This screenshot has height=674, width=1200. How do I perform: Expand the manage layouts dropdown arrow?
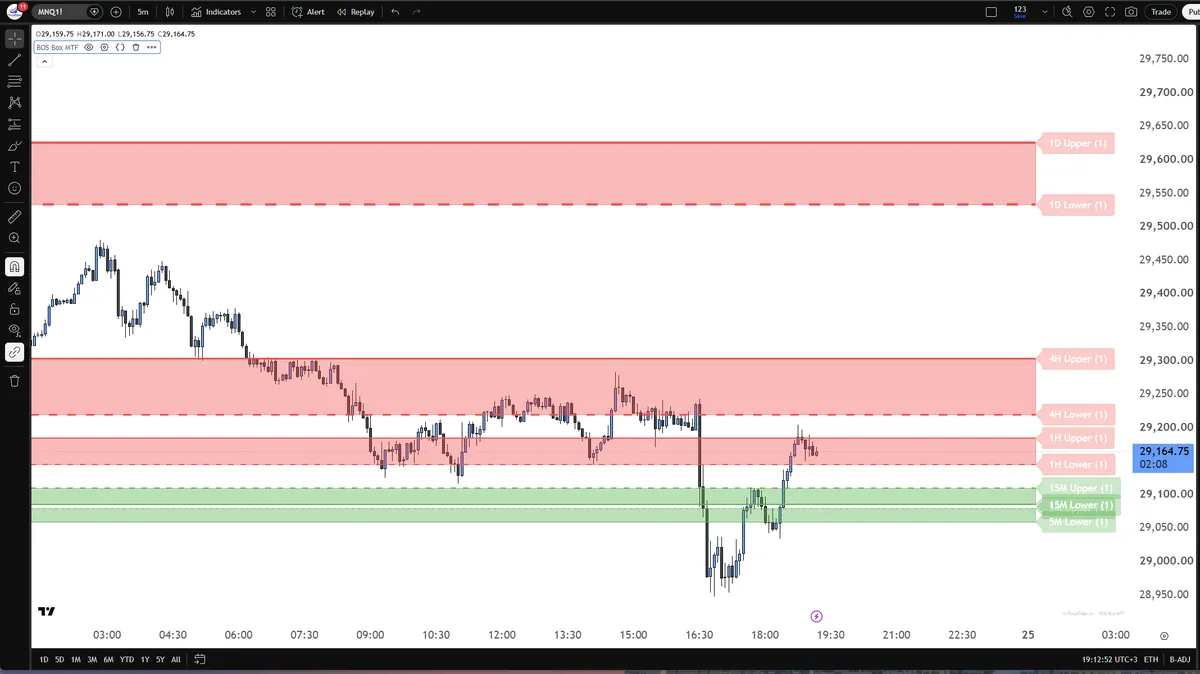1045,12
